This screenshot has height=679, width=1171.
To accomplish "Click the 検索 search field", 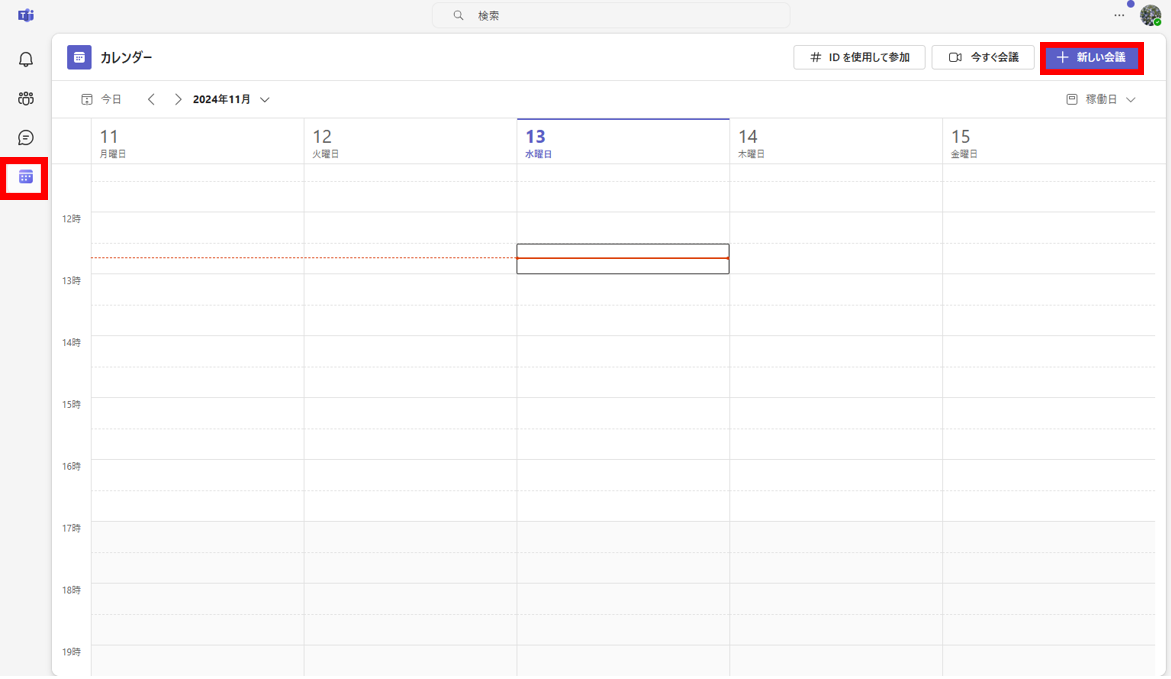I will [610, 16].
